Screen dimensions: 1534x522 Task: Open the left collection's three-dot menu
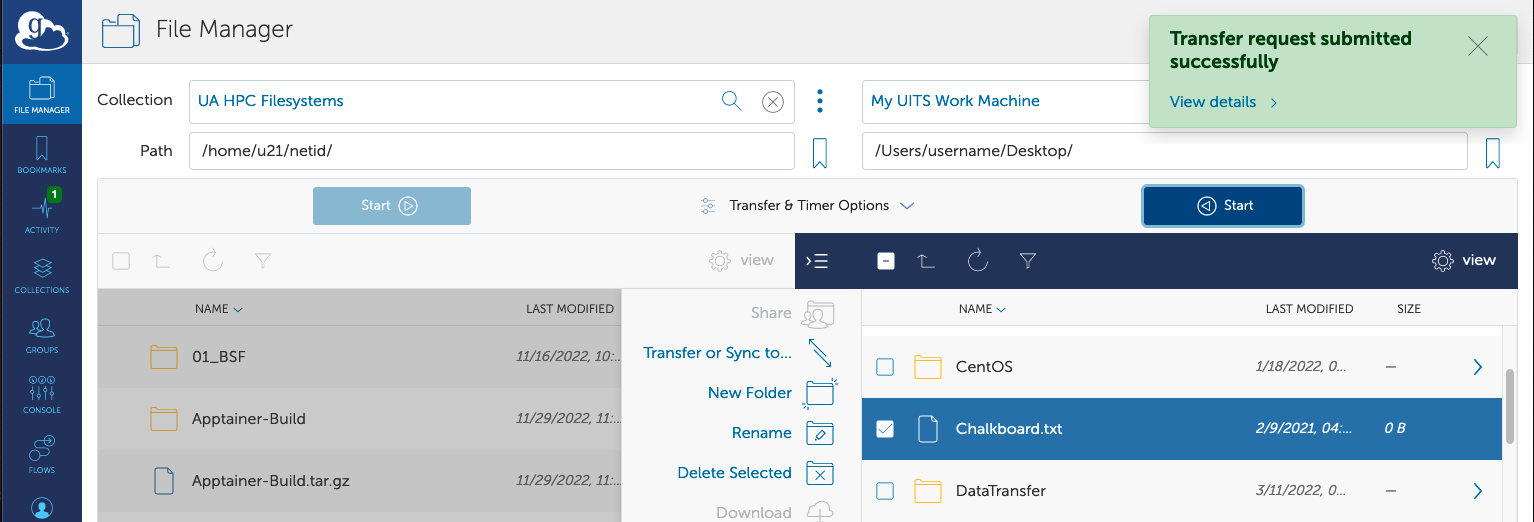[820, 100]
